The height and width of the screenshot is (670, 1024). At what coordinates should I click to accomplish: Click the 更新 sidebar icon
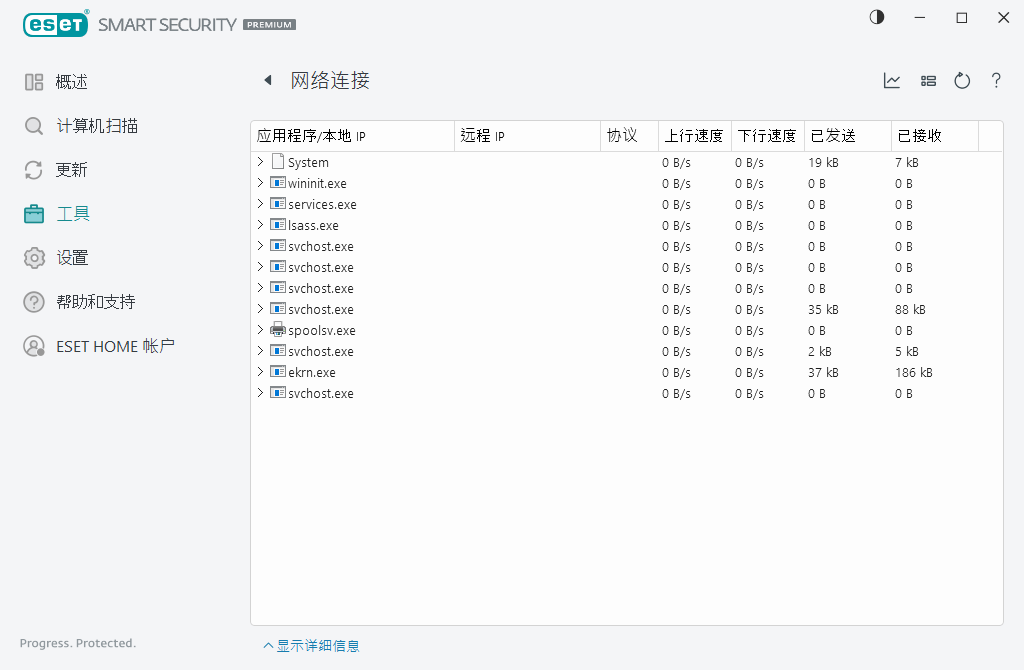tap(33, 169)
